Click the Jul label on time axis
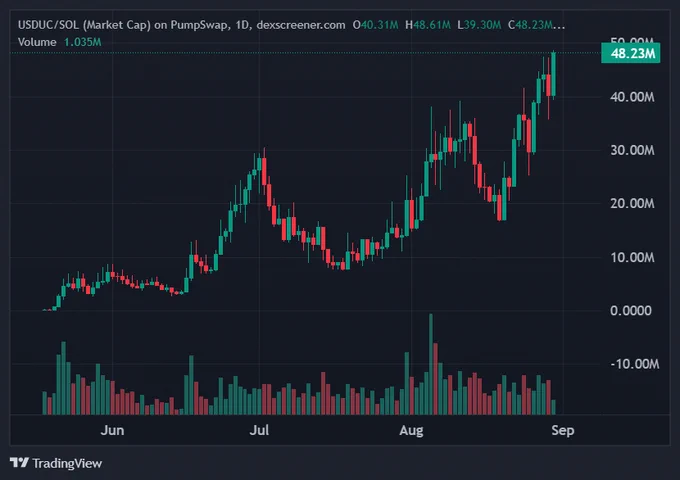This screenshot has width=680, height=480. 259,430
